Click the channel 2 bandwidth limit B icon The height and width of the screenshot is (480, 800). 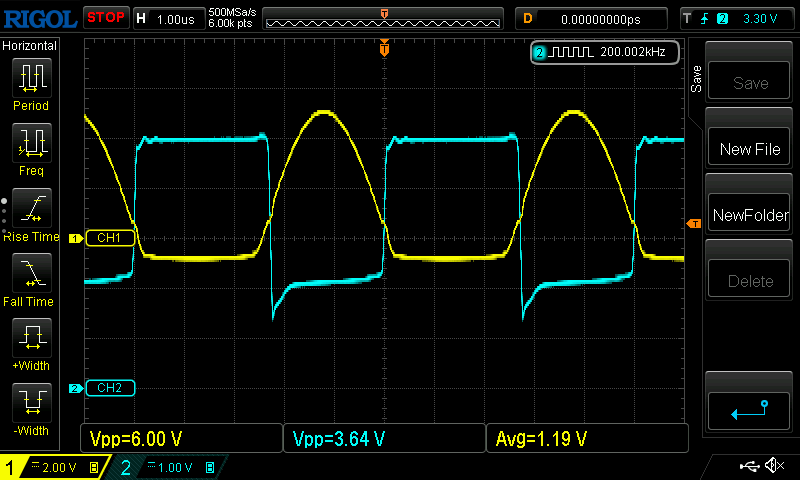pos(210,467)
